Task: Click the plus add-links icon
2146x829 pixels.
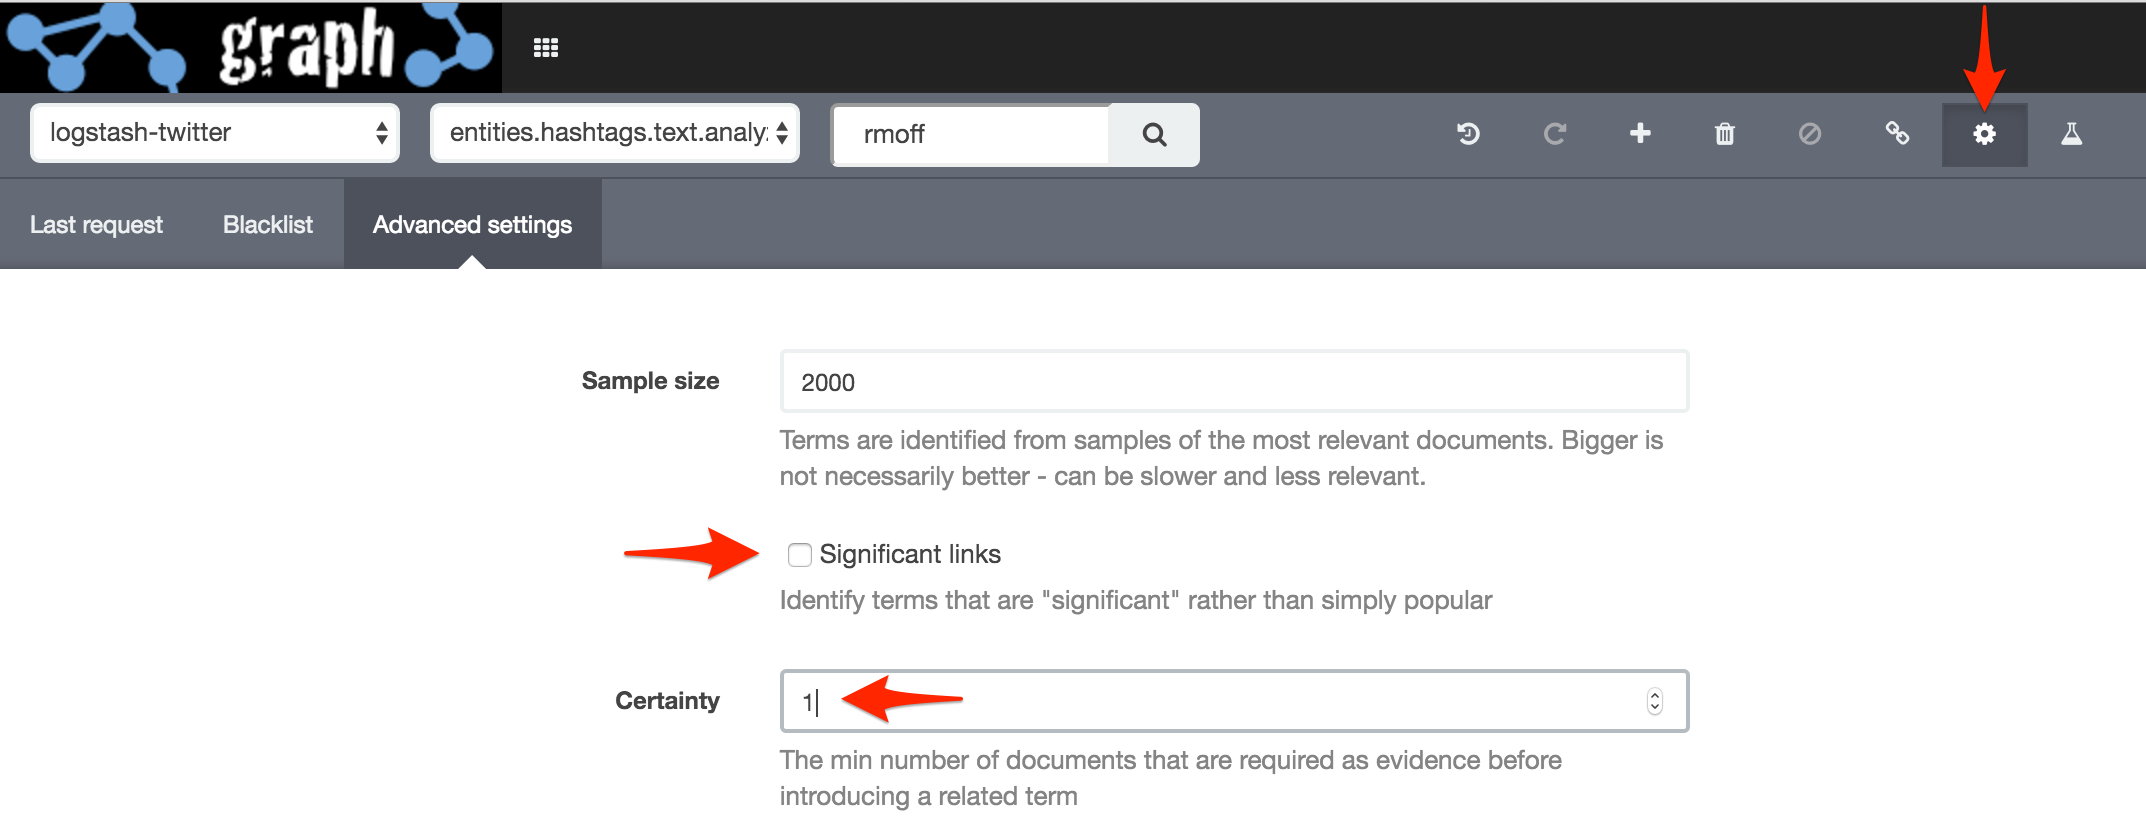Action: (1640, 133)
